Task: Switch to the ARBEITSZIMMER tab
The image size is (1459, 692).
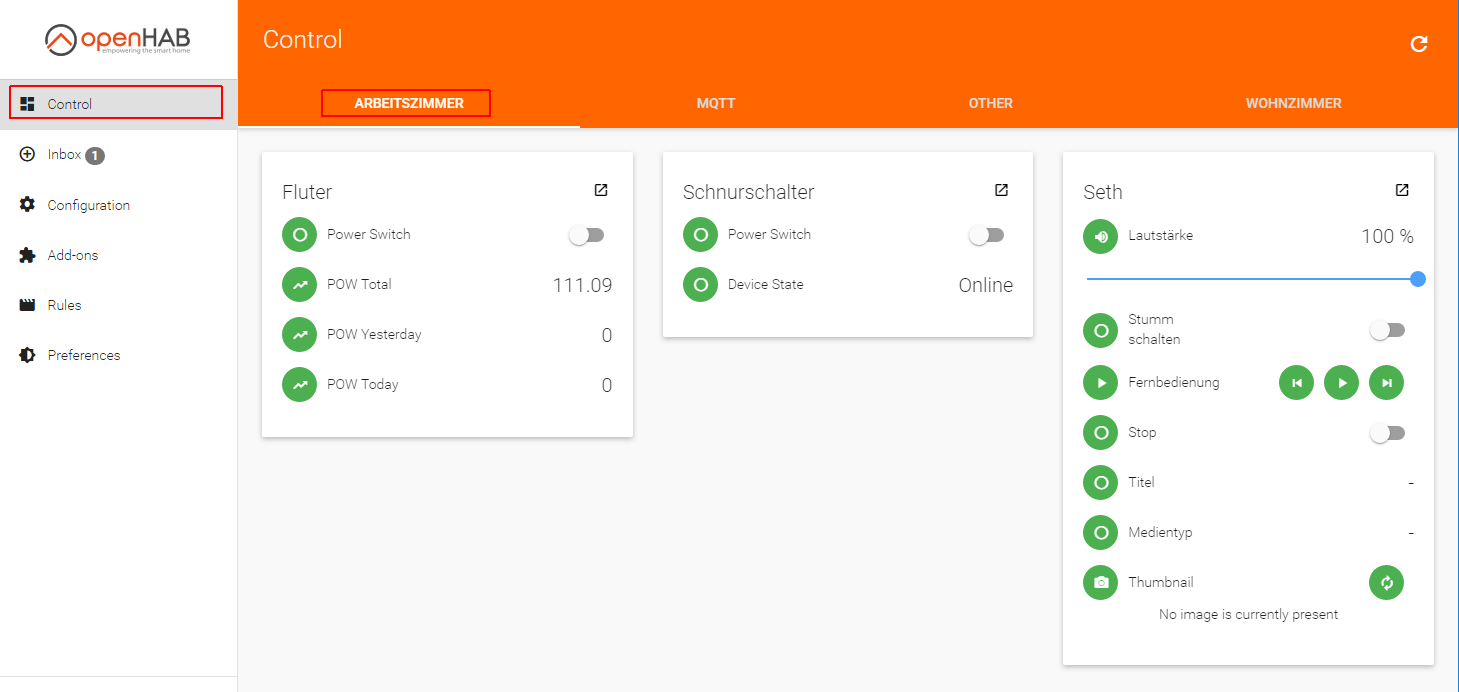Action: coord(409,103)
